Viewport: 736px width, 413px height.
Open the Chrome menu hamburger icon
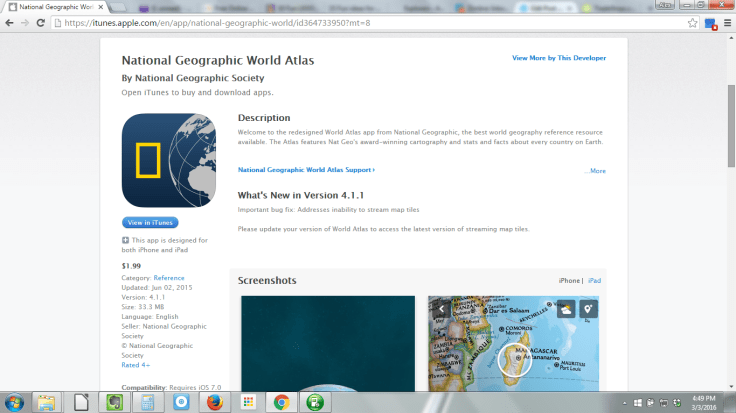pyautogui.click(x=727, y=23)
